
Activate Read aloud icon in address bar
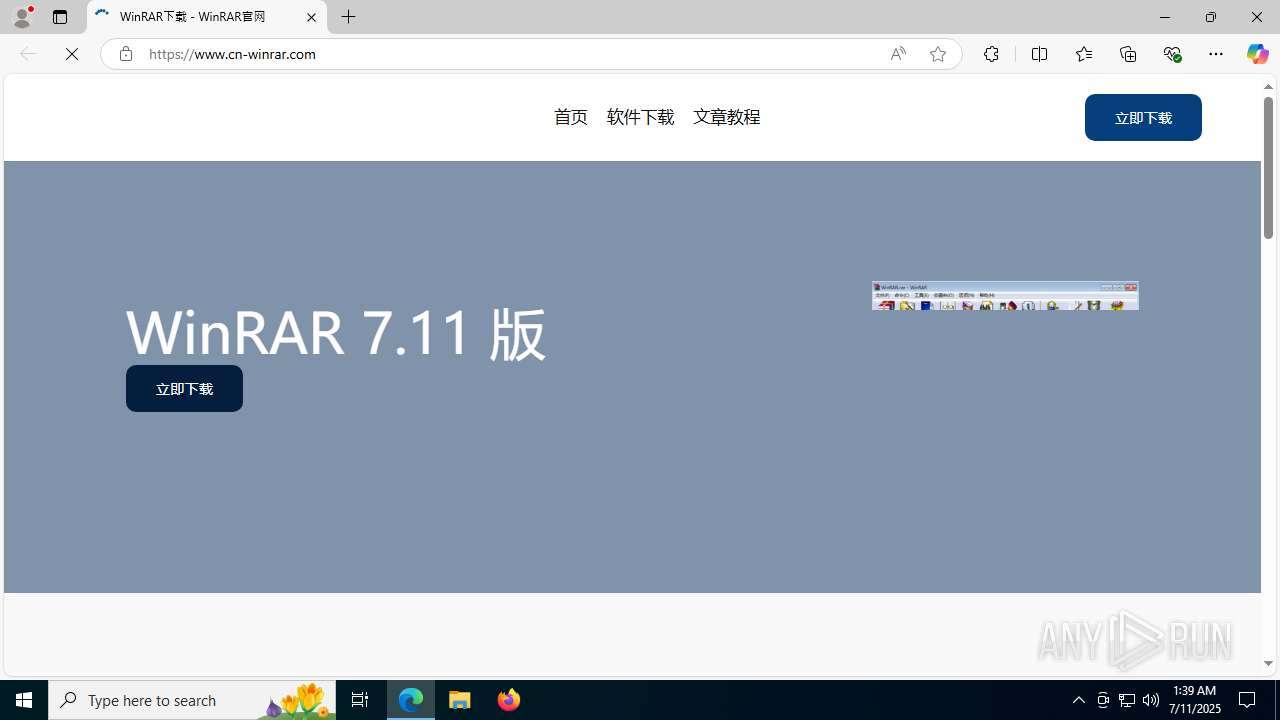[898, 54]
